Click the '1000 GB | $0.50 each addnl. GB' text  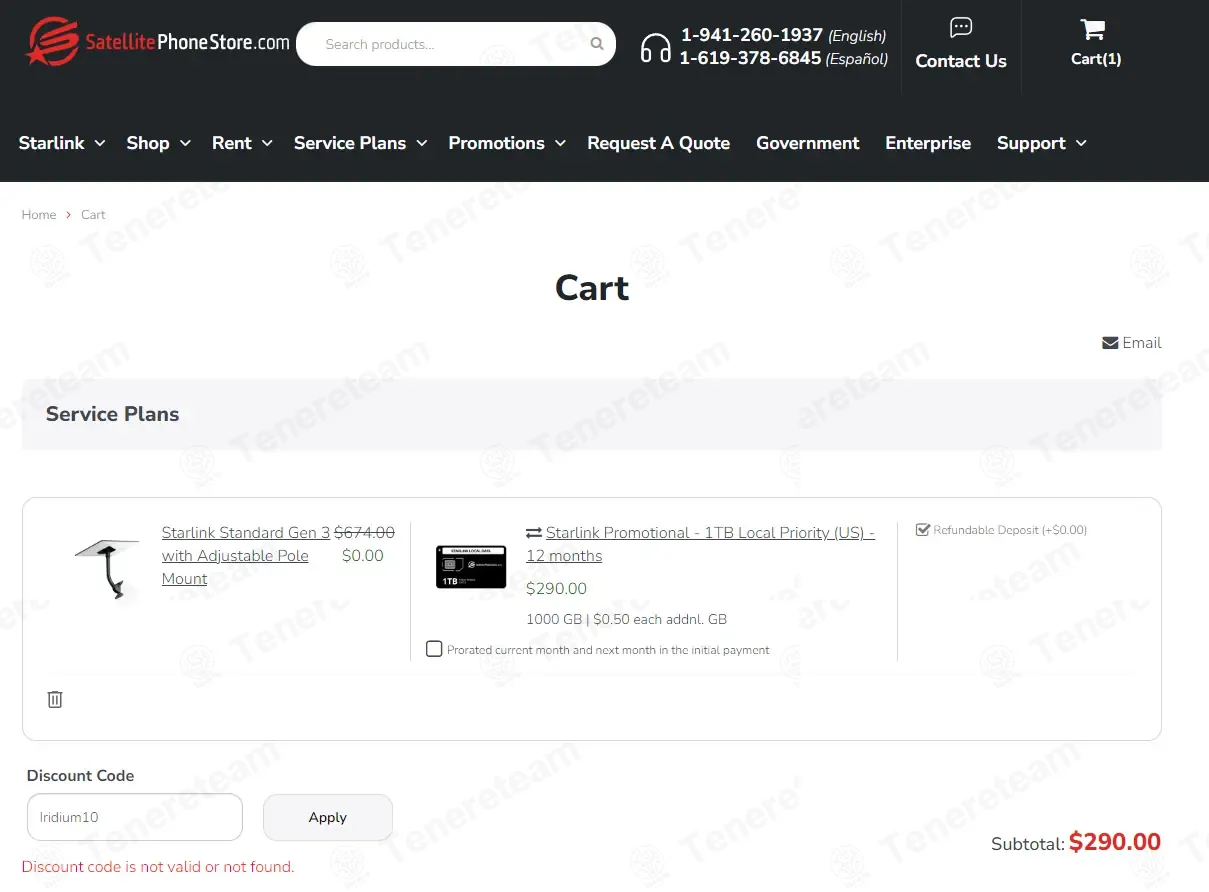[627, 619]
